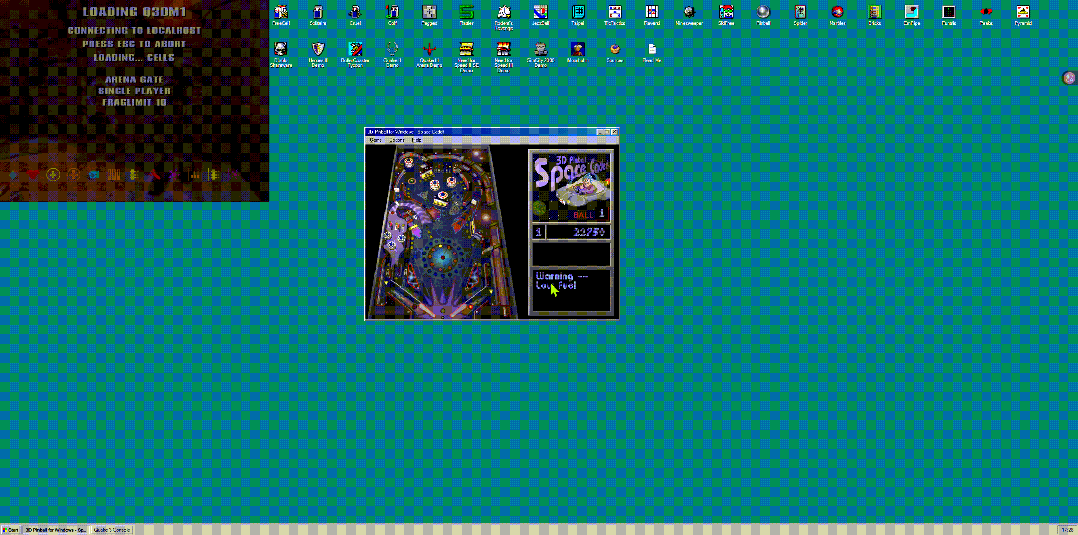This screenshot has height=535, width=1078.
Task: Launch the Minesweeper desktop icon
Action: pyautogui.click(x=689, y=15)
